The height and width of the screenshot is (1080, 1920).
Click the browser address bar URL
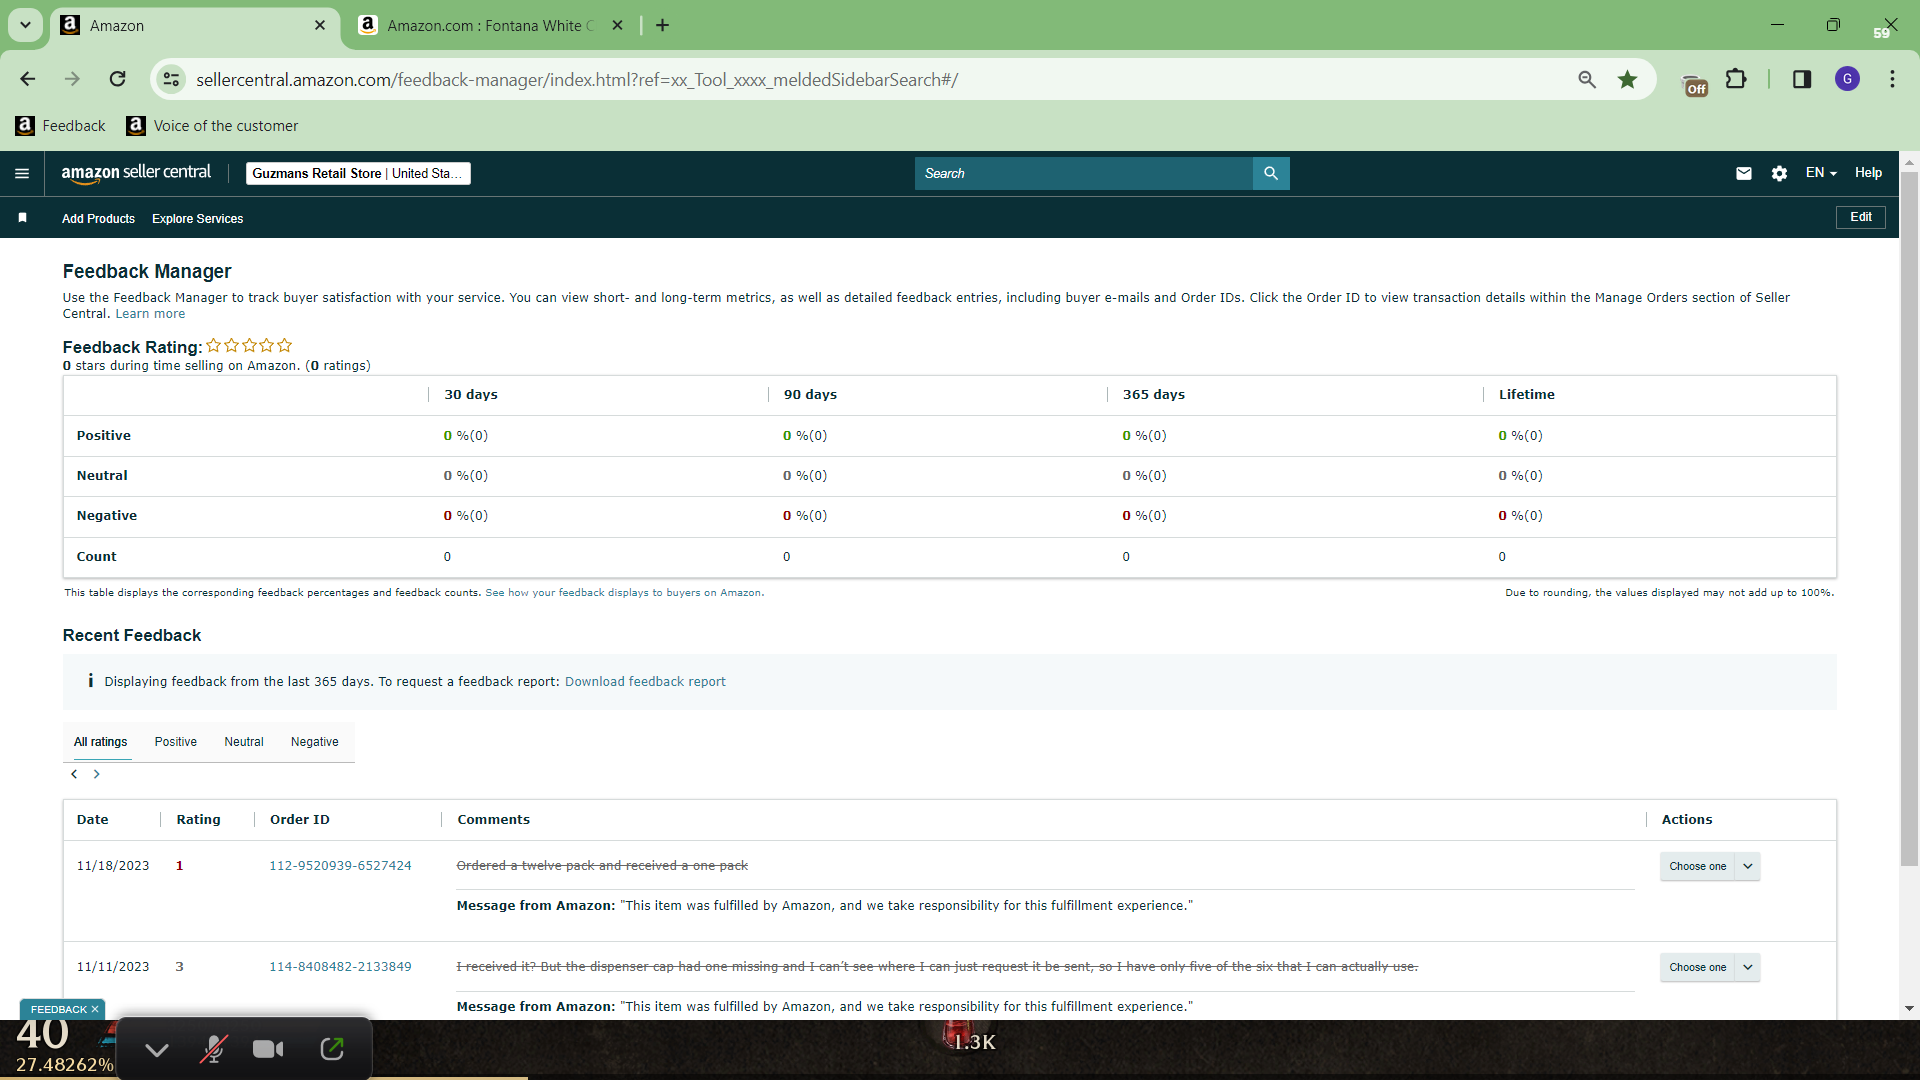pos(577,80)
